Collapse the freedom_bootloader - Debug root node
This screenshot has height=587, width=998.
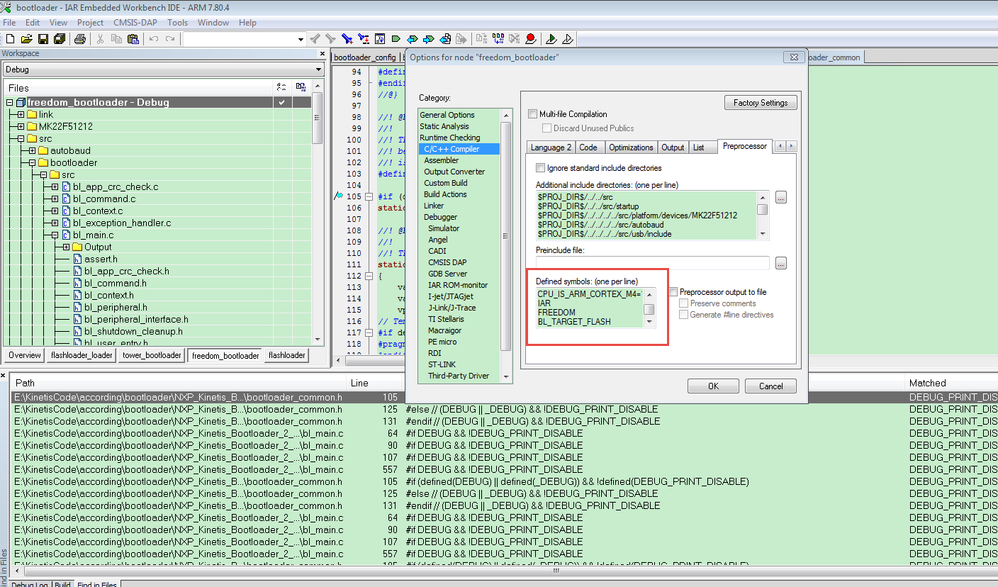10,103
